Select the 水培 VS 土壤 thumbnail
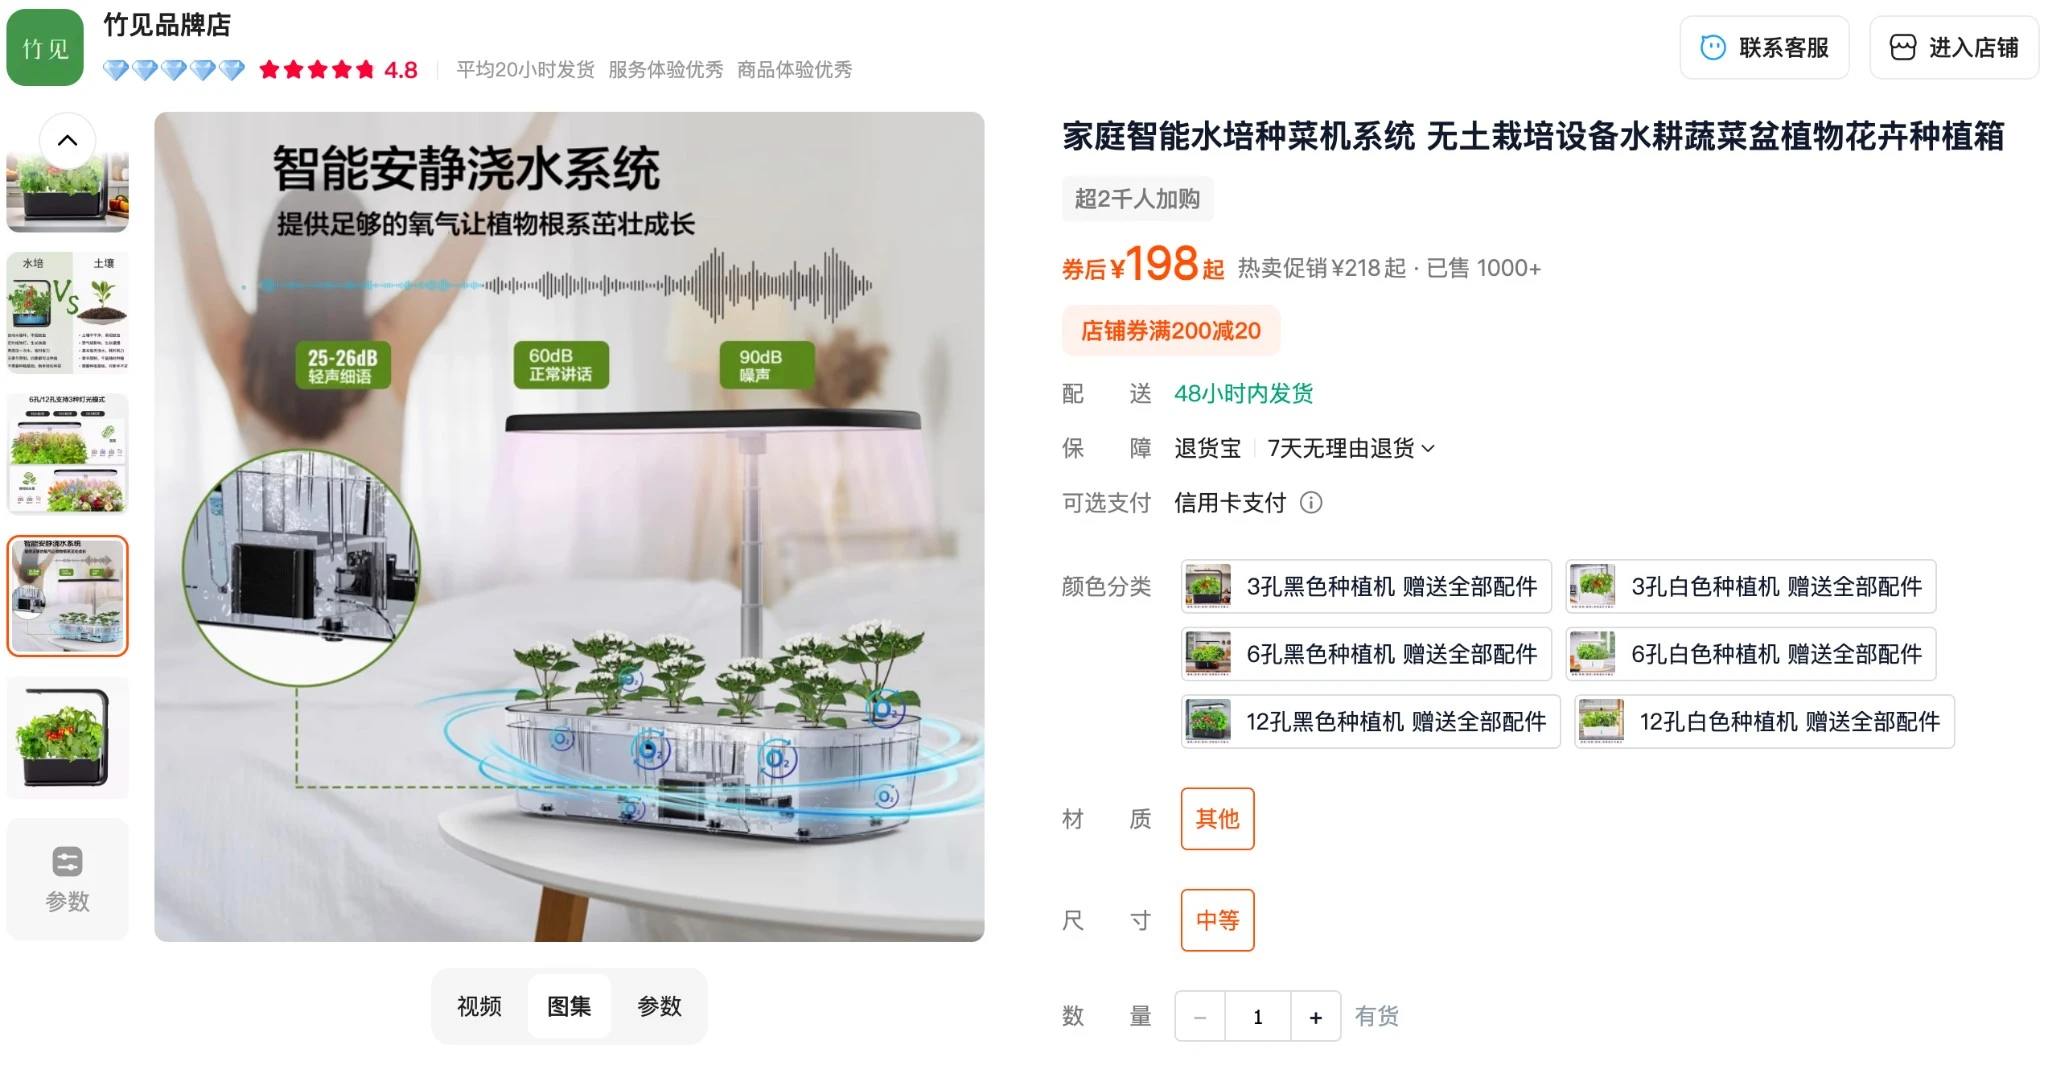This screenshot has width=2048, height=1070. click(x=67, y=312)
